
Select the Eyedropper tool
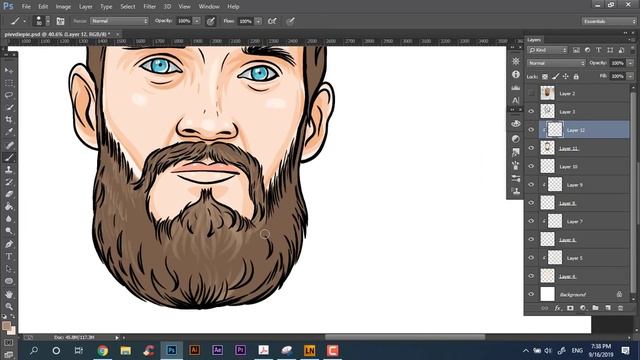[x=9, y=132]
